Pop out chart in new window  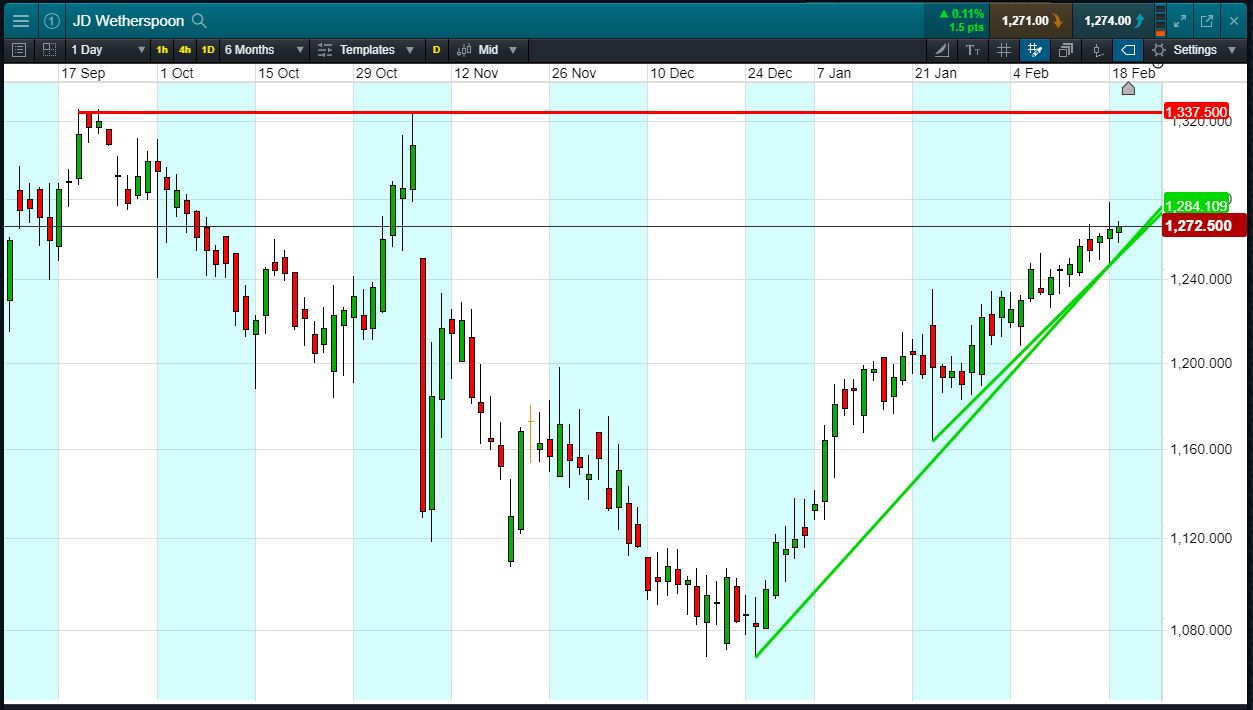pos(1206,20)
